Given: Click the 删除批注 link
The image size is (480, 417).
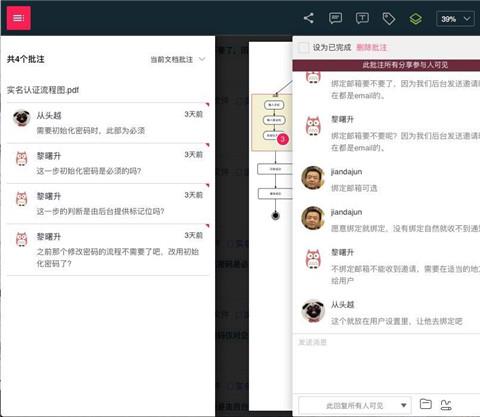Looking at the screenshot, I should 372,48.
